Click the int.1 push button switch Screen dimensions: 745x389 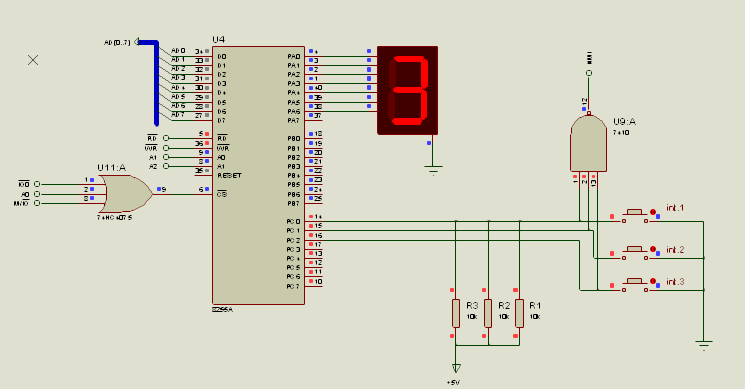635,216
